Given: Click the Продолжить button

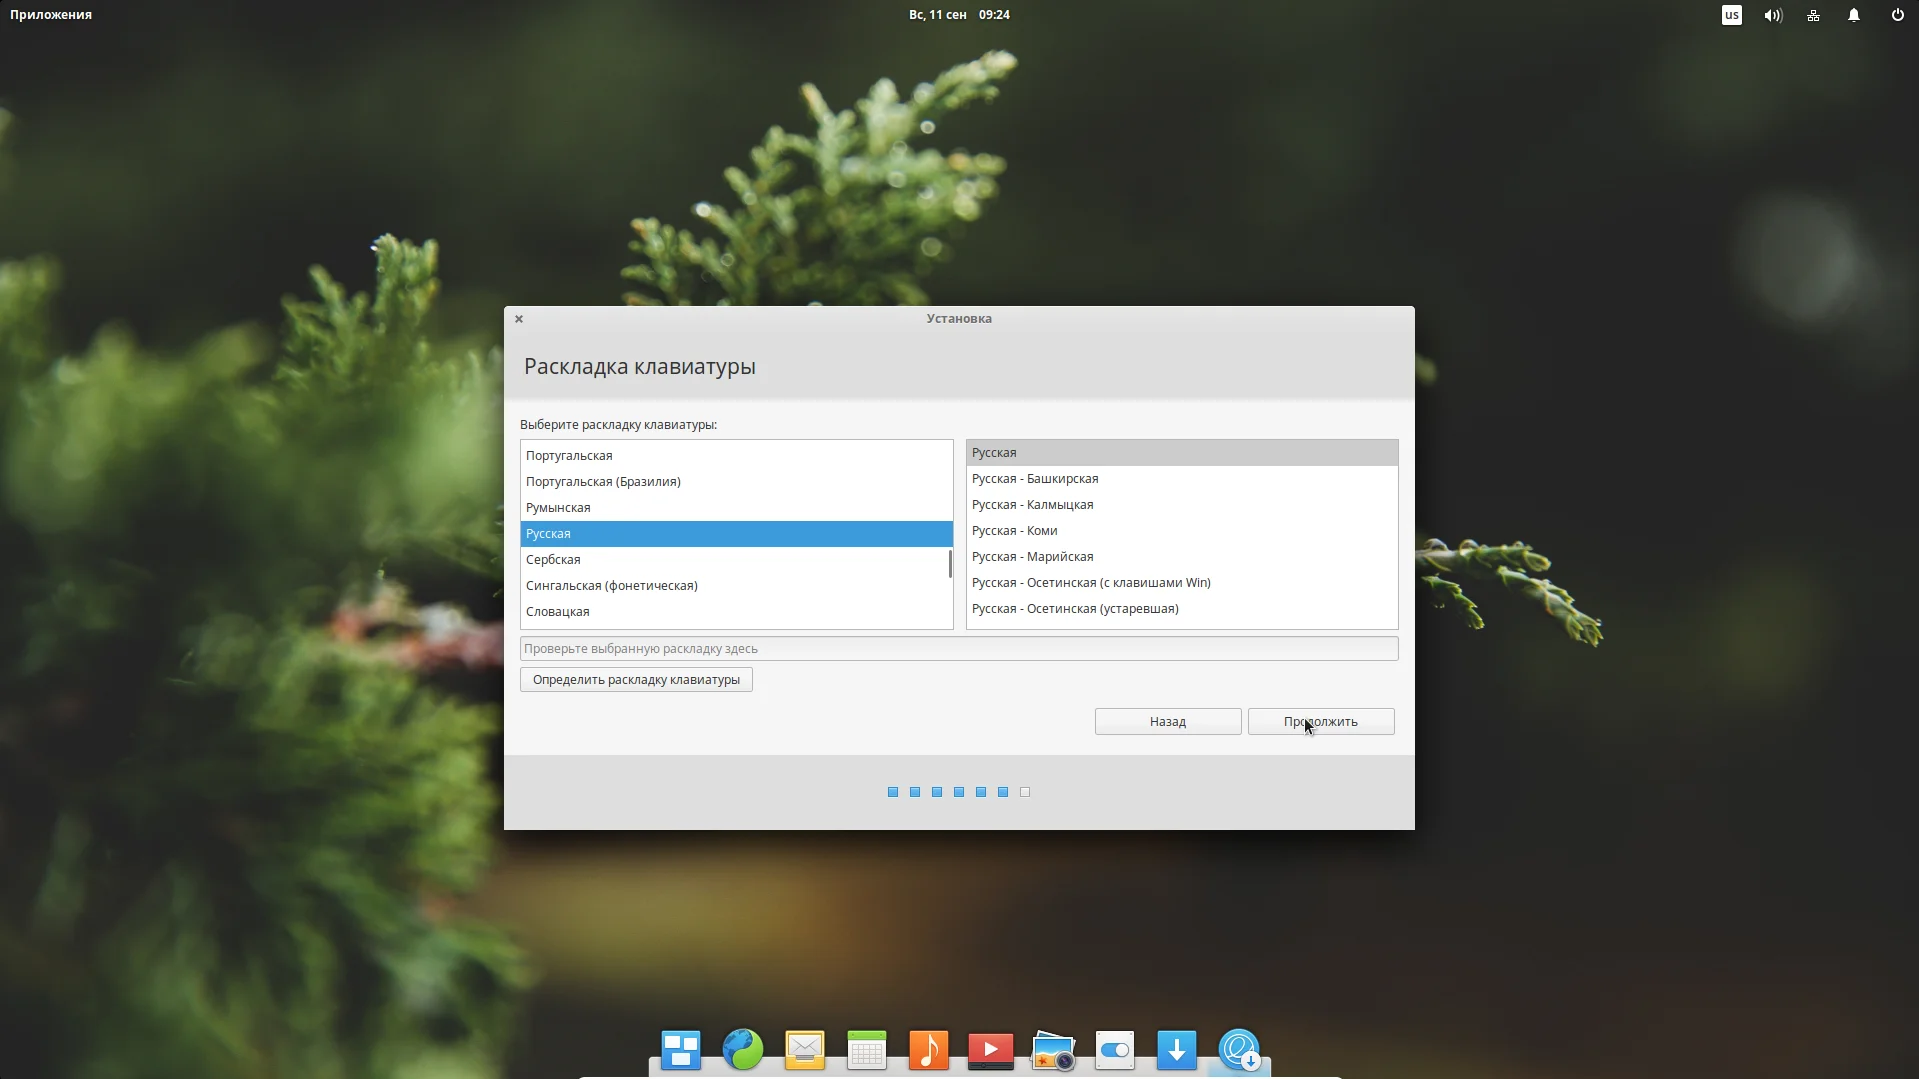Looking at the screenshot, I should point(1321,722).
